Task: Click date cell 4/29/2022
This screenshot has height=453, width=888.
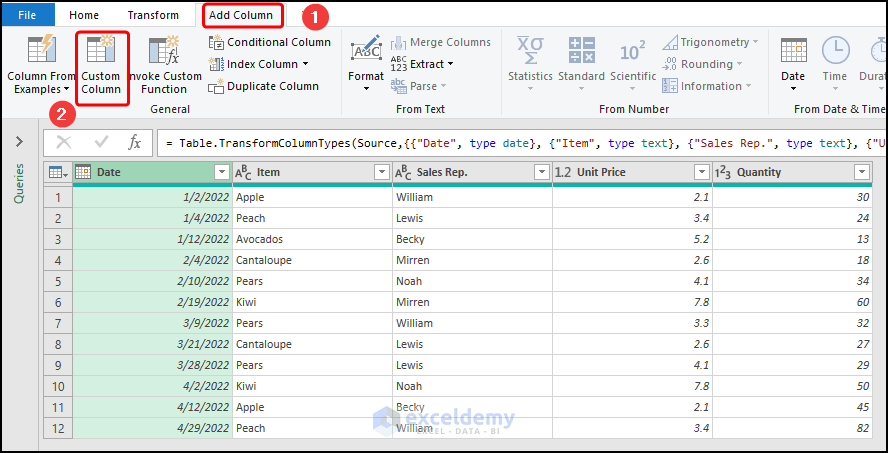Action: pyautogui.click(x=153, y=428)
